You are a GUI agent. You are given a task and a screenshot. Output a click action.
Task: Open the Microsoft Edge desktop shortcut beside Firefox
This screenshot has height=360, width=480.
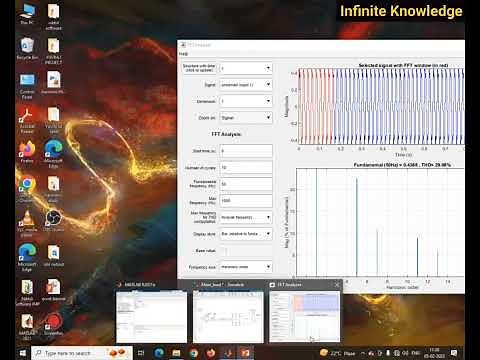click(x=53, y=152)
